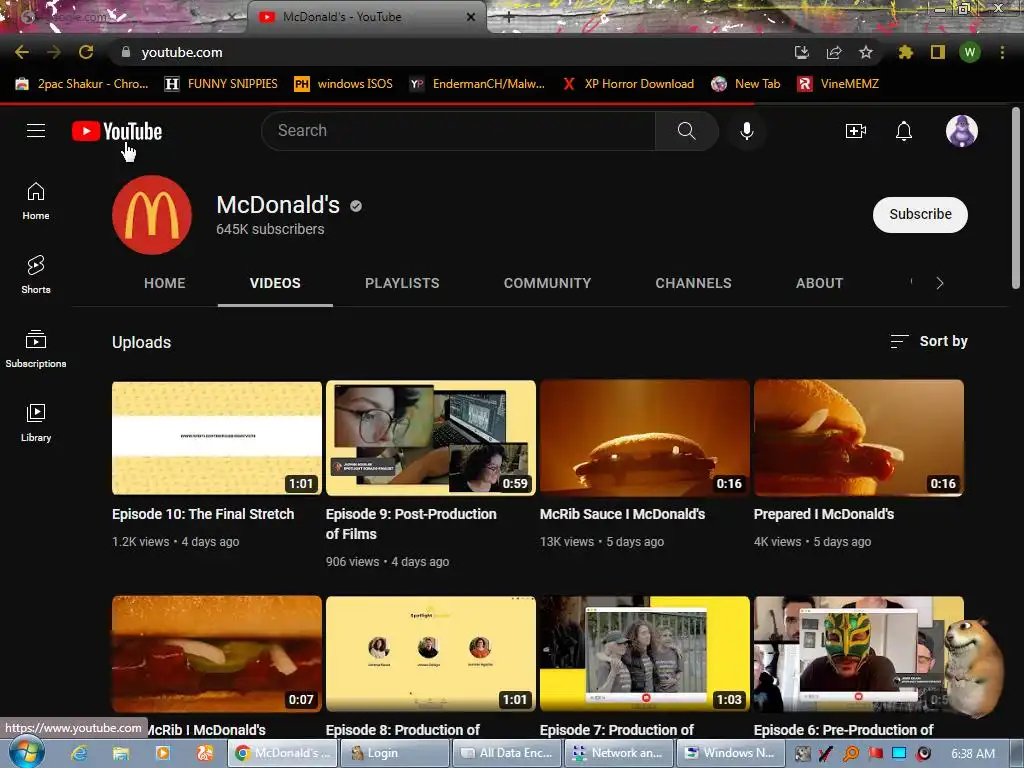Open Shorts in the sidebar
1024x768 pixels.
(x=36, y=275)
